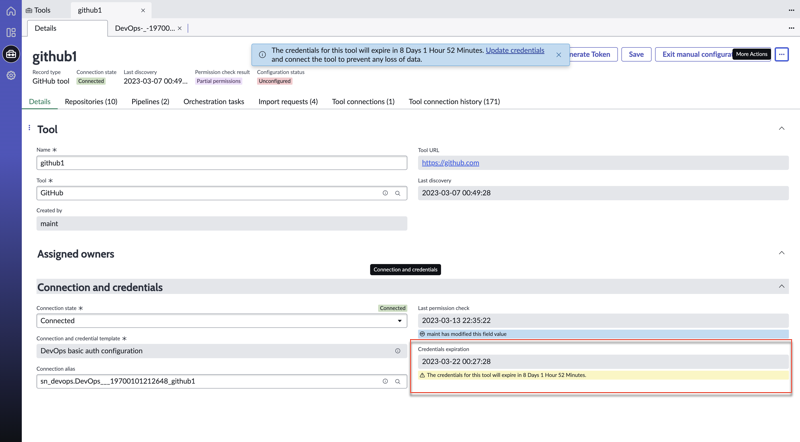This screenshot has width=800, height=442.
Task: Click the search icon in Connection alias field
Action: tap(397, 381)
